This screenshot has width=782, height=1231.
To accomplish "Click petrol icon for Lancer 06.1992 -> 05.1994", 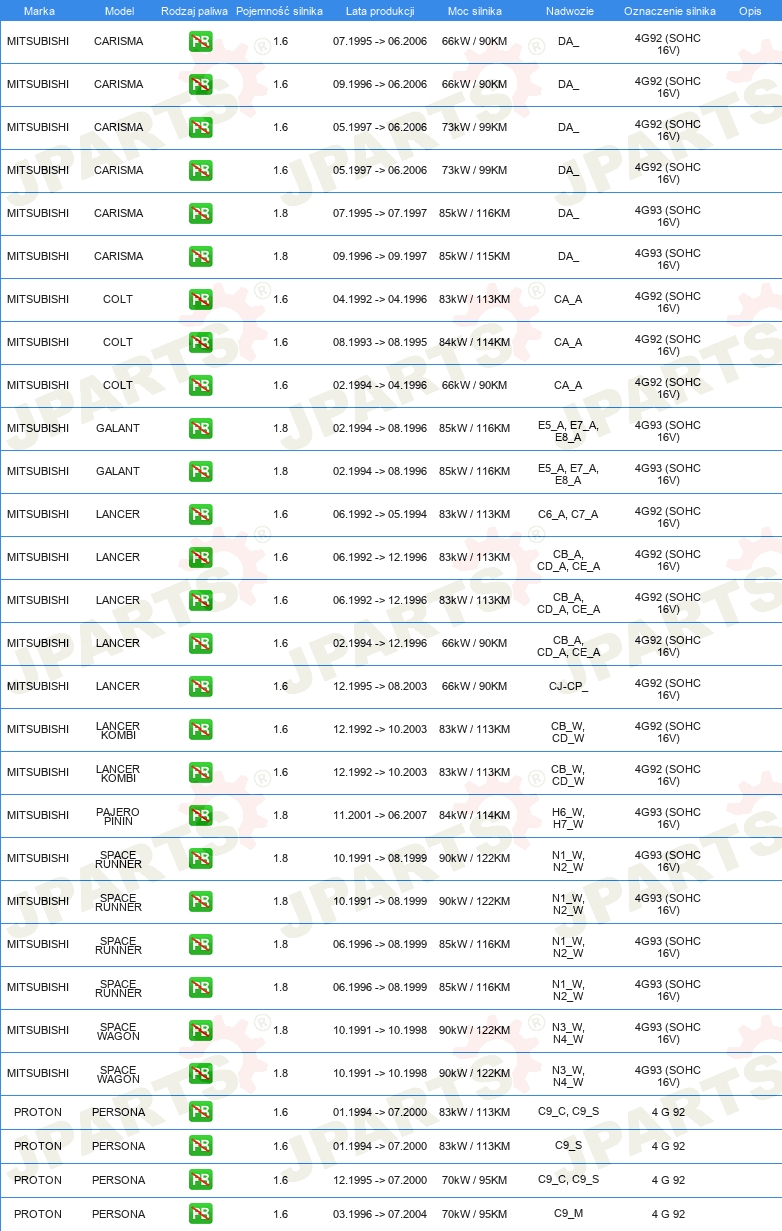I will (x=200, y=515).
